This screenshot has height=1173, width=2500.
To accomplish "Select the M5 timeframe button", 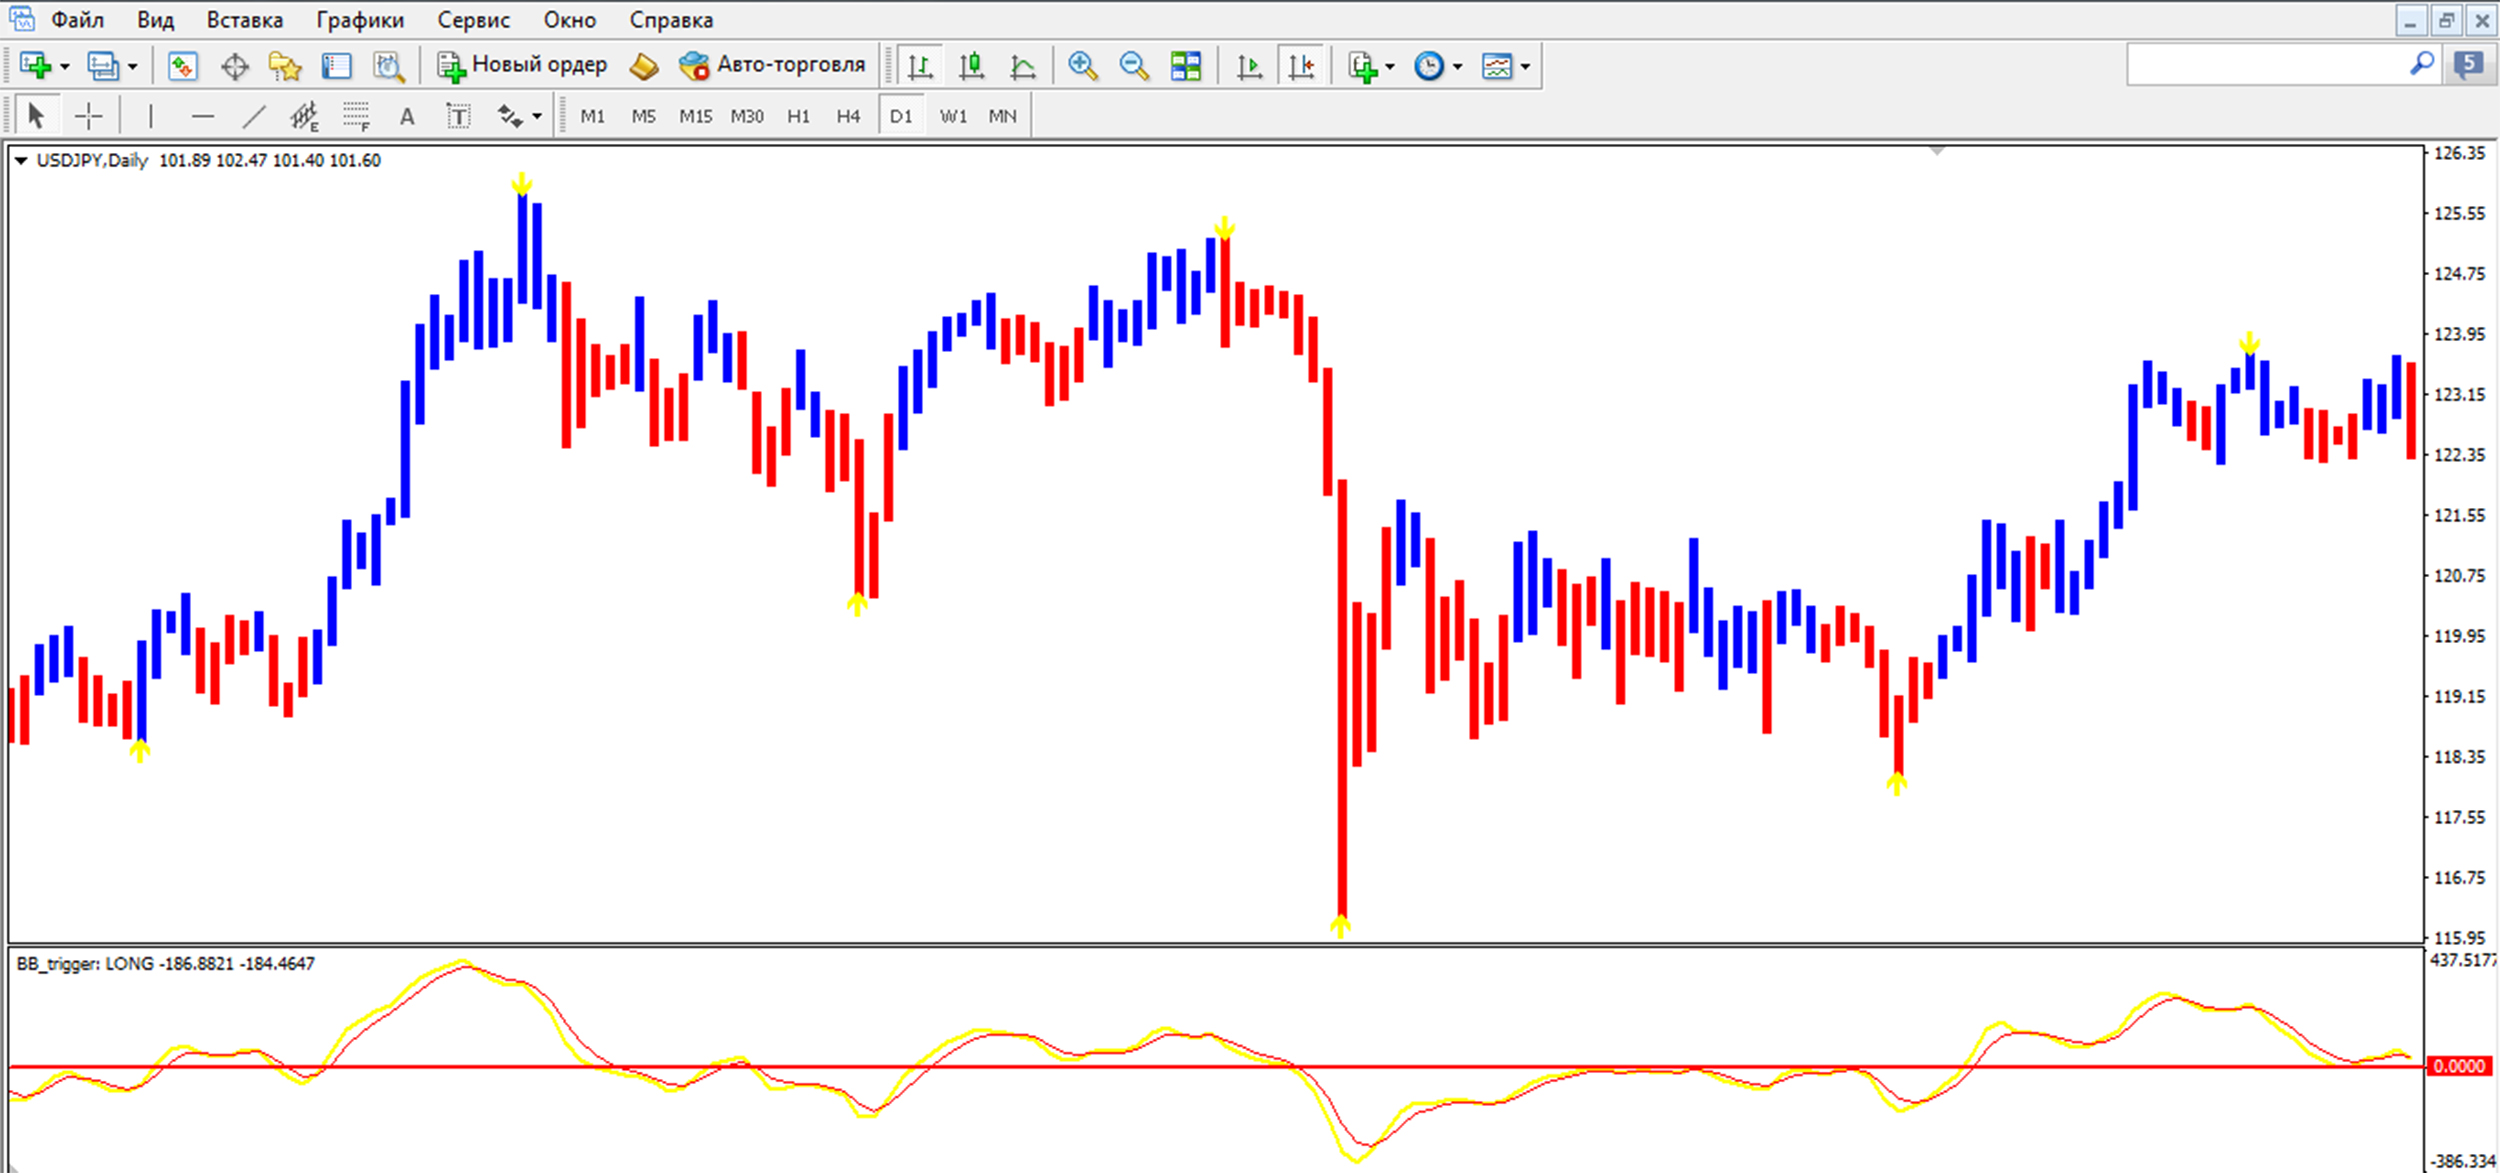I will (643, 117).
